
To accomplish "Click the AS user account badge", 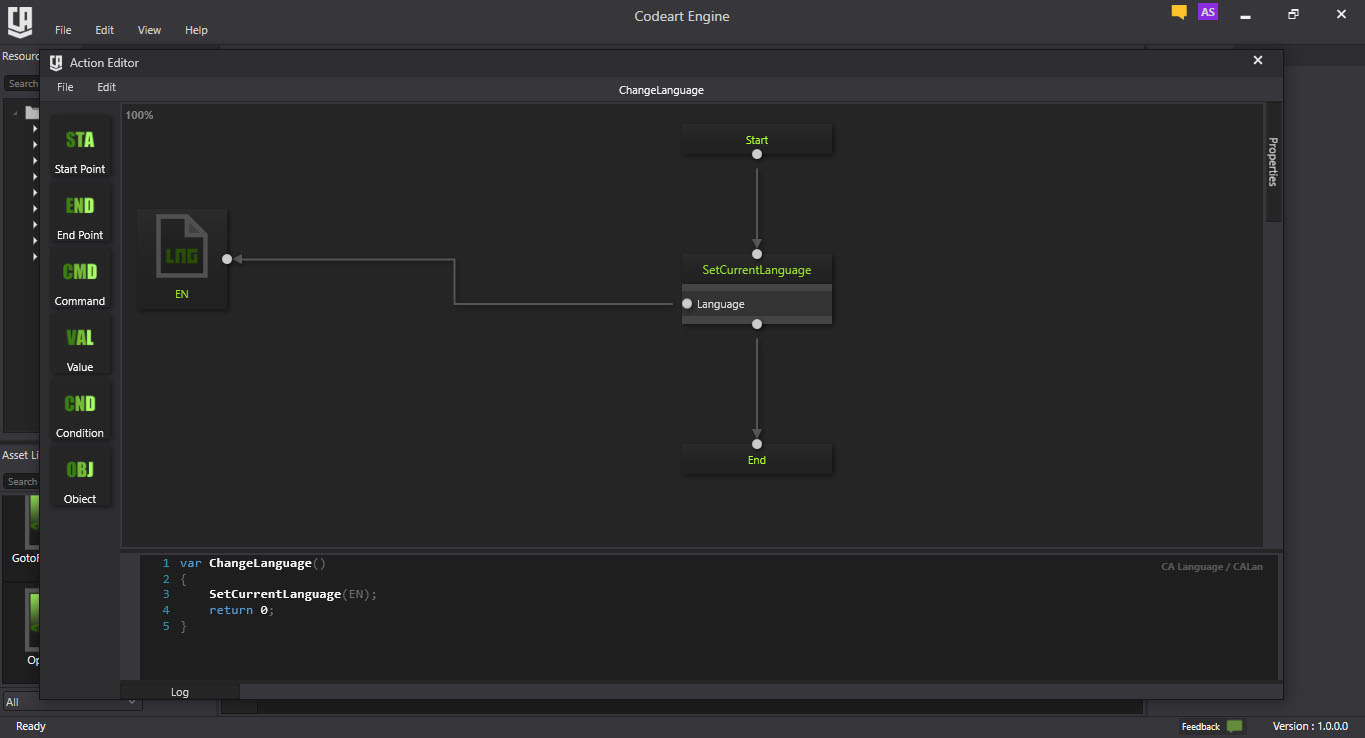I will [x=1208, y=13].
